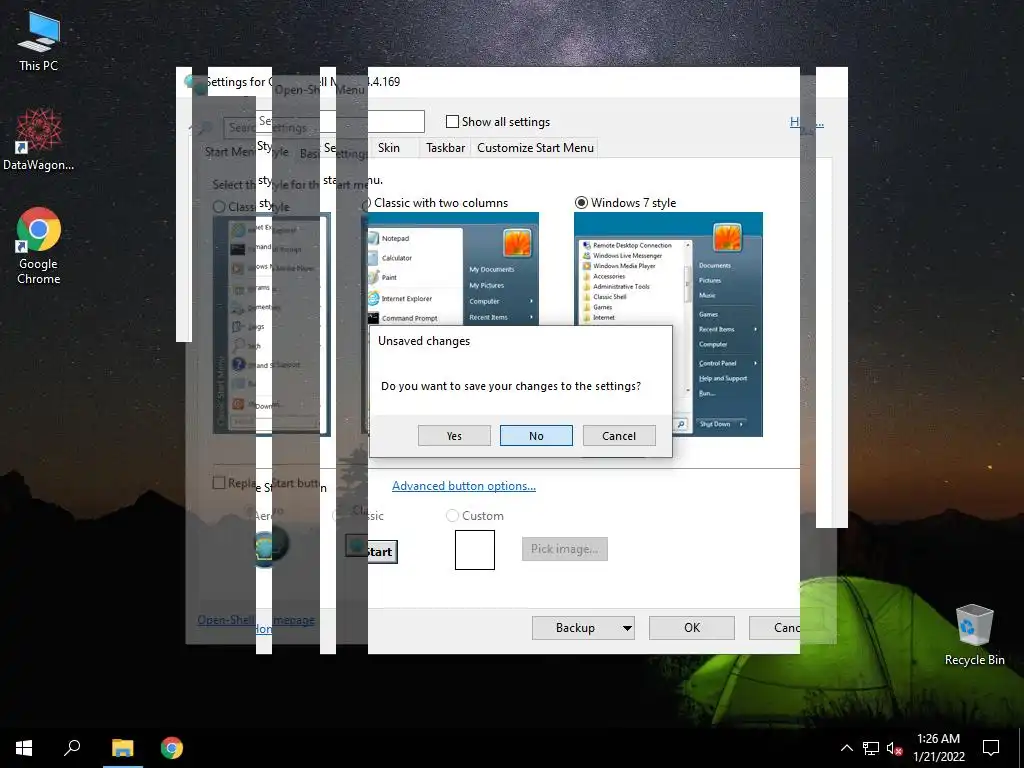Click the Open-Shell Homepage link
This screenshot has width=1024, height=768.
click(x=256, y=620)
